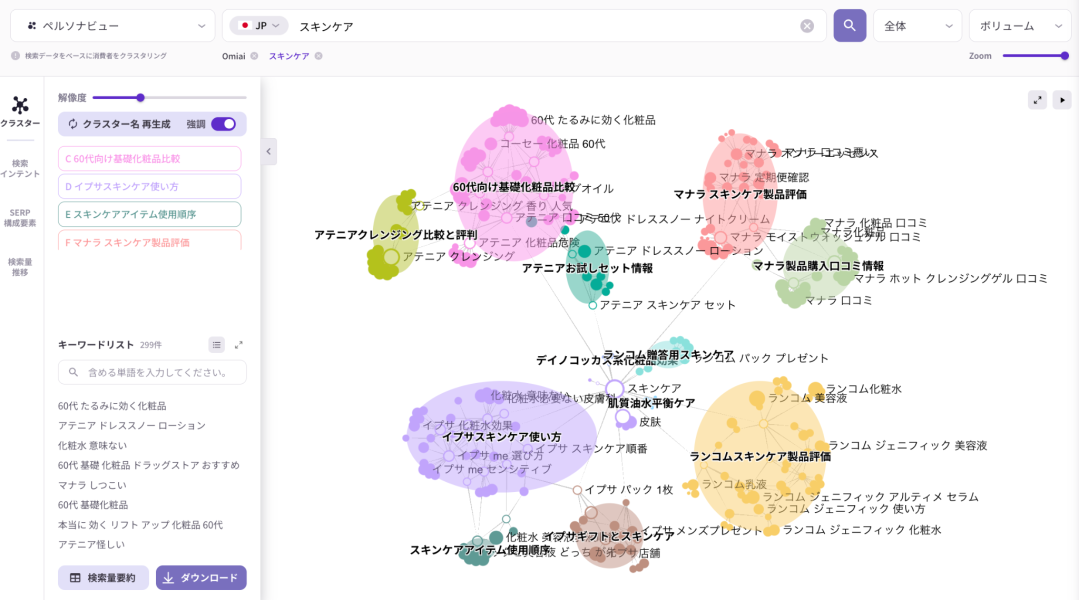Click the ダウンロード button
Screen dimensions: 1079x600
[201, 578]
